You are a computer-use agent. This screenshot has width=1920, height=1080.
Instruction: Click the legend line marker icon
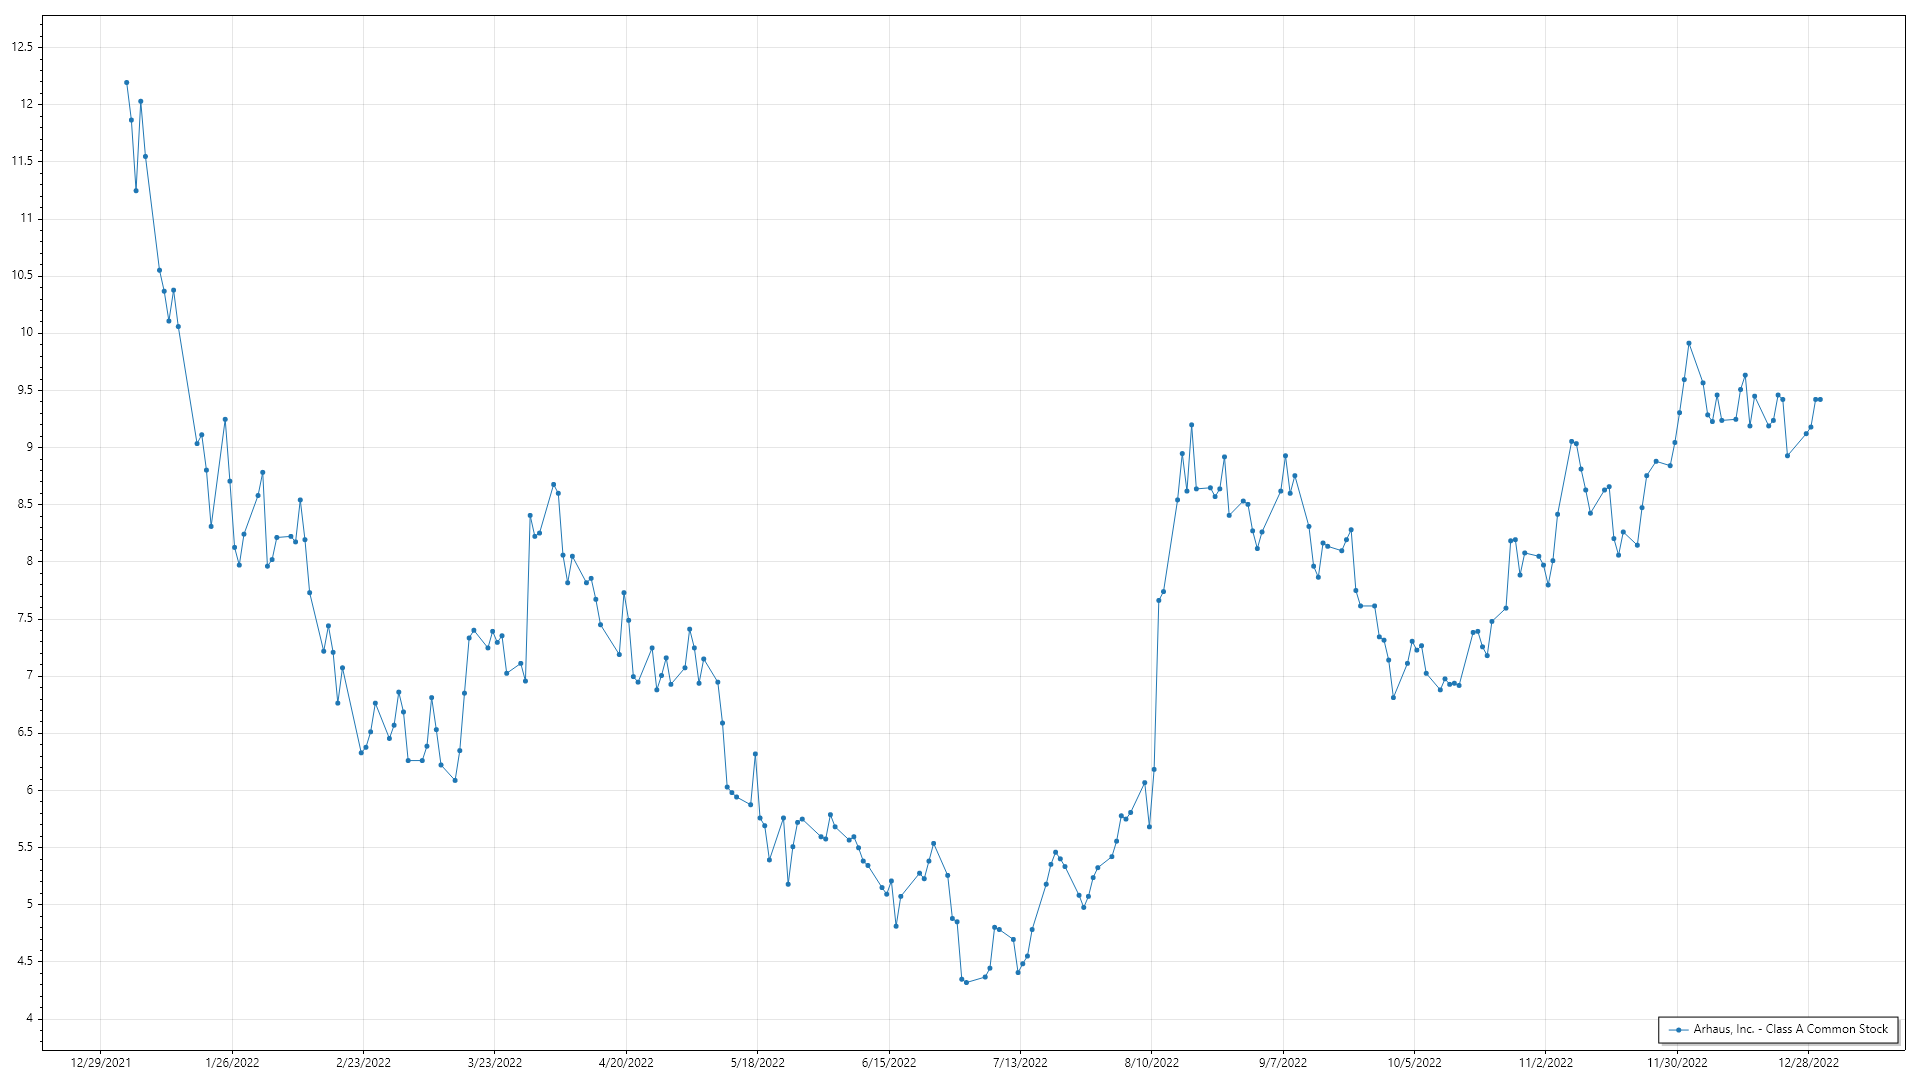point(1678,1029)
